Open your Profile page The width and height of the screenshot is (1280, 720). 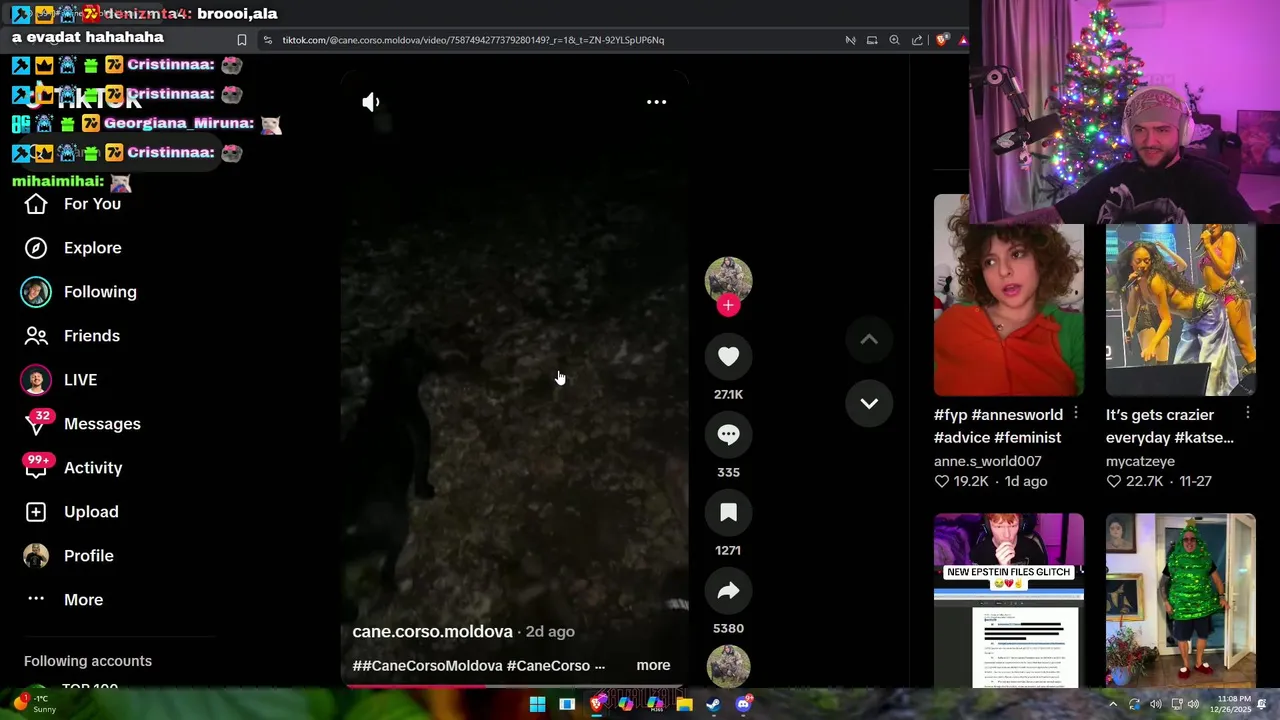coord(88,556)
